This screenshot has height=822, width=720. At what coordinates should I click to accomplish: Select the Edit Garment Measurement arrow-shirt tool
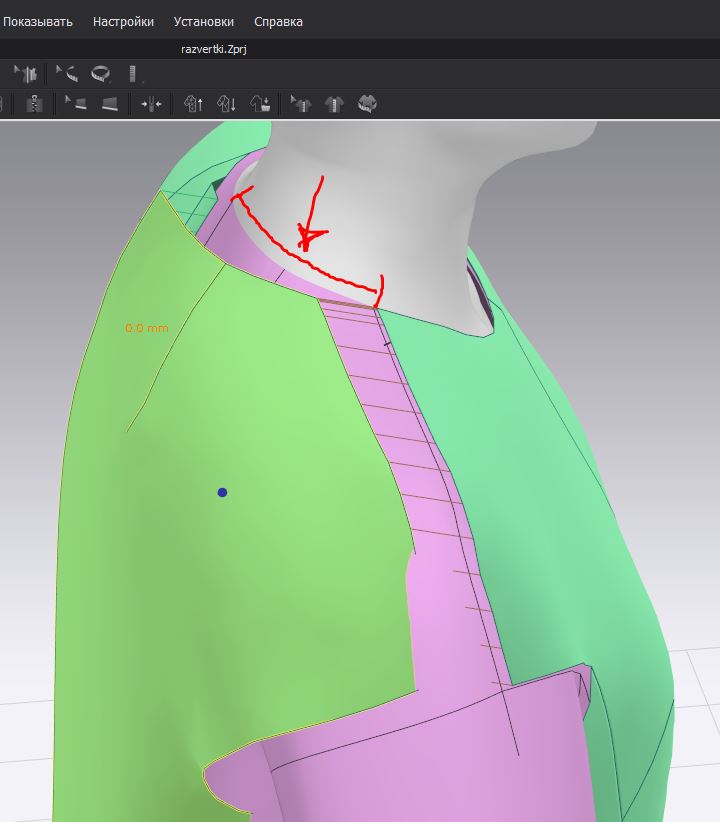(300, 104)
